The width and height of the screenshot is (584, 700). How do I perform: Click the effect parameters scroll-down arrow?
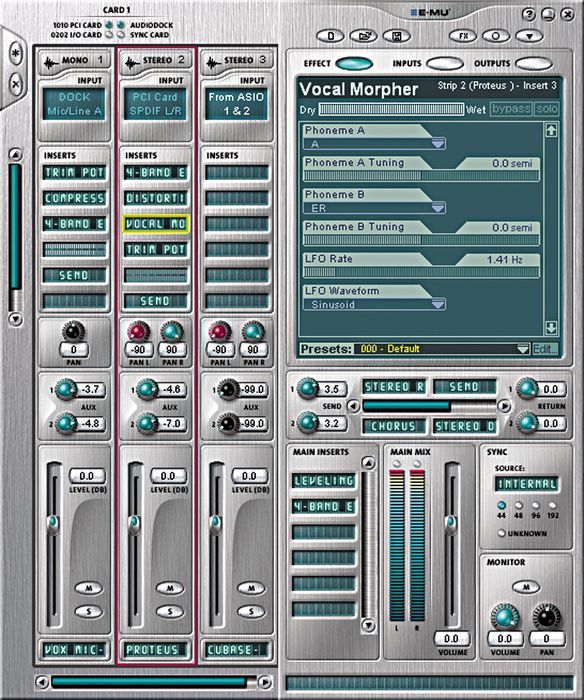551,328
